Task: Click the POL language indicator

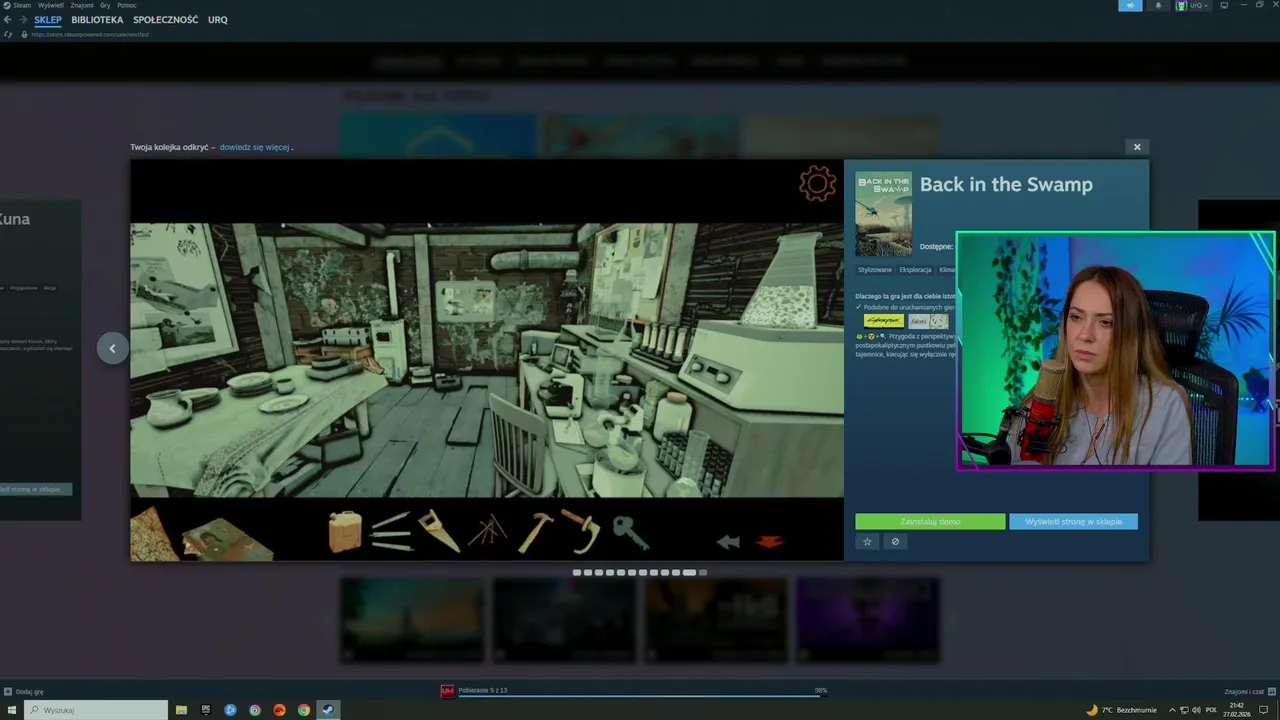Action: (1211, 710)
